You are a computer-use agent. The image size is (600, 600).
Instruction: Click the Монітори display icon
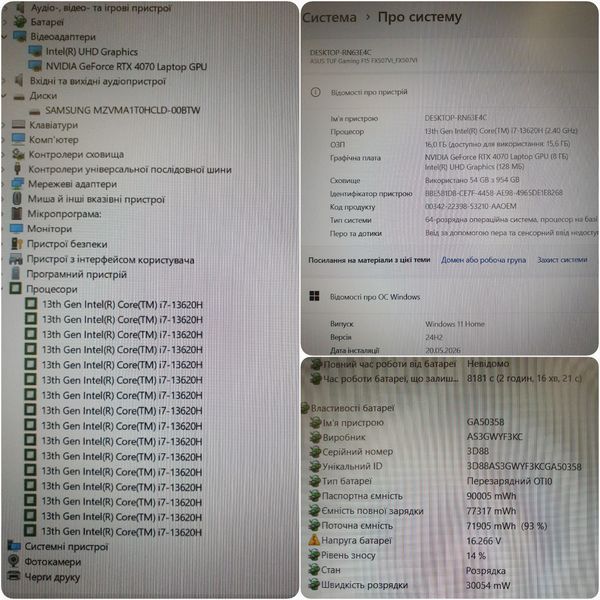point(17,229)
